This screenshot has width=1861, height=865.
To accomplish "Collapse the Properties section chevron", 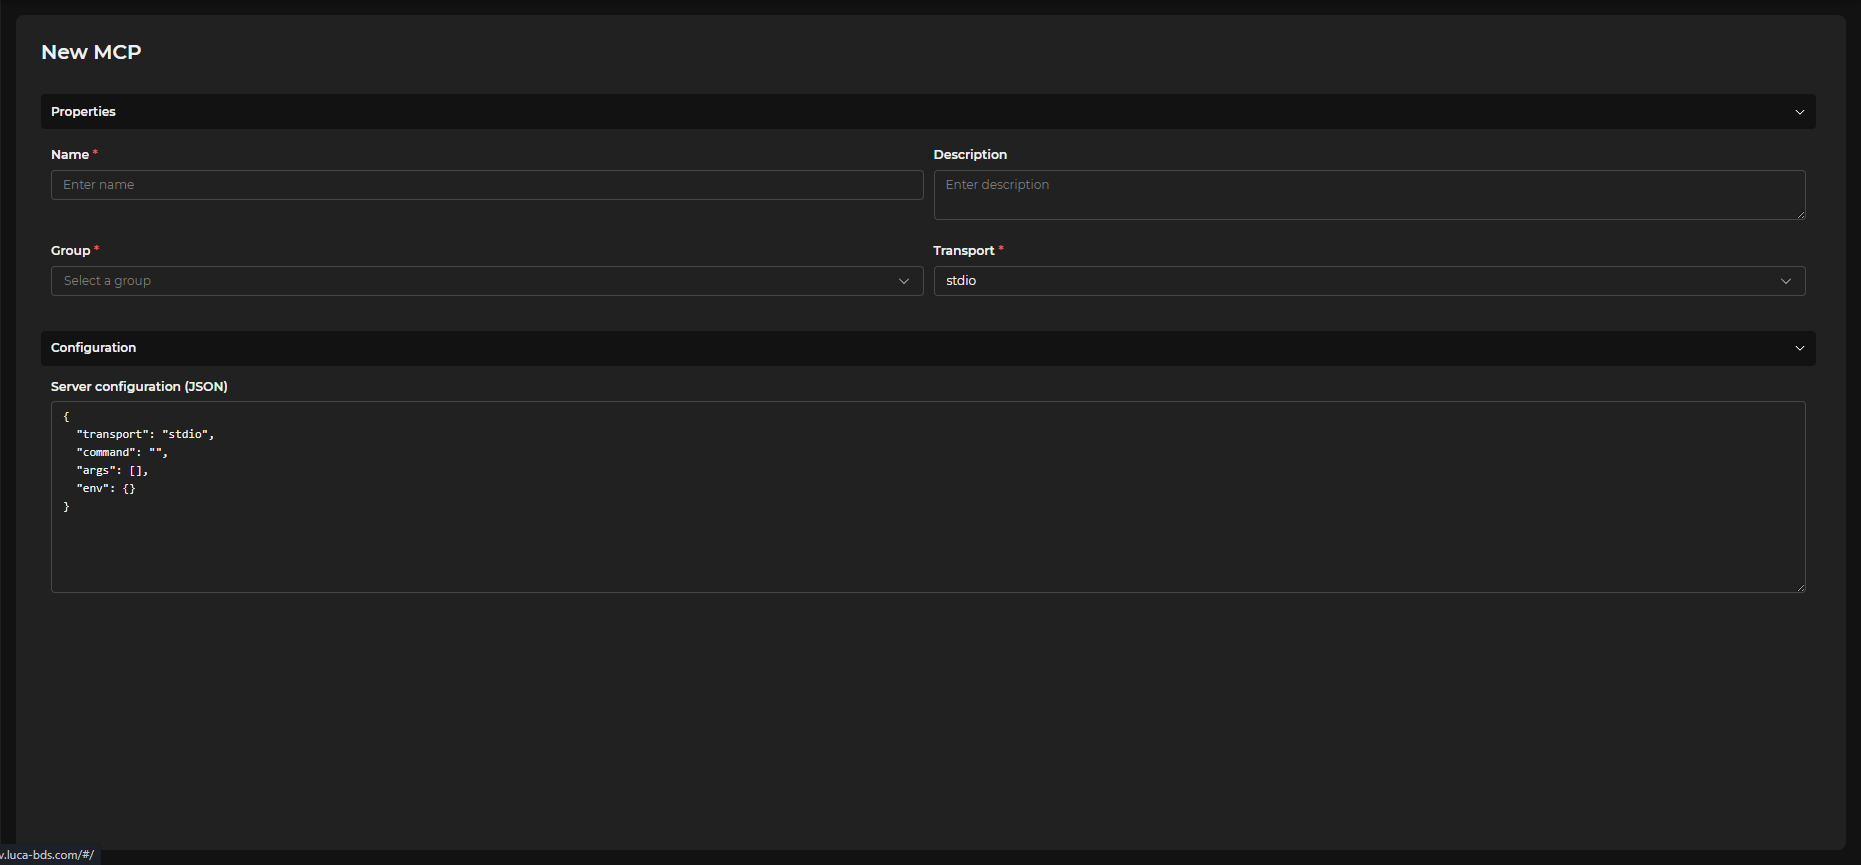I will (x=1799, y=112).
